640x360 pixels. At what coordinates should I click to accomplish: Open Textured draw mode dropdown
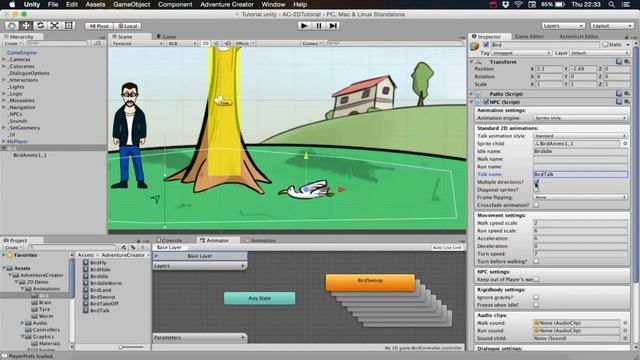[x=136, y=43]
